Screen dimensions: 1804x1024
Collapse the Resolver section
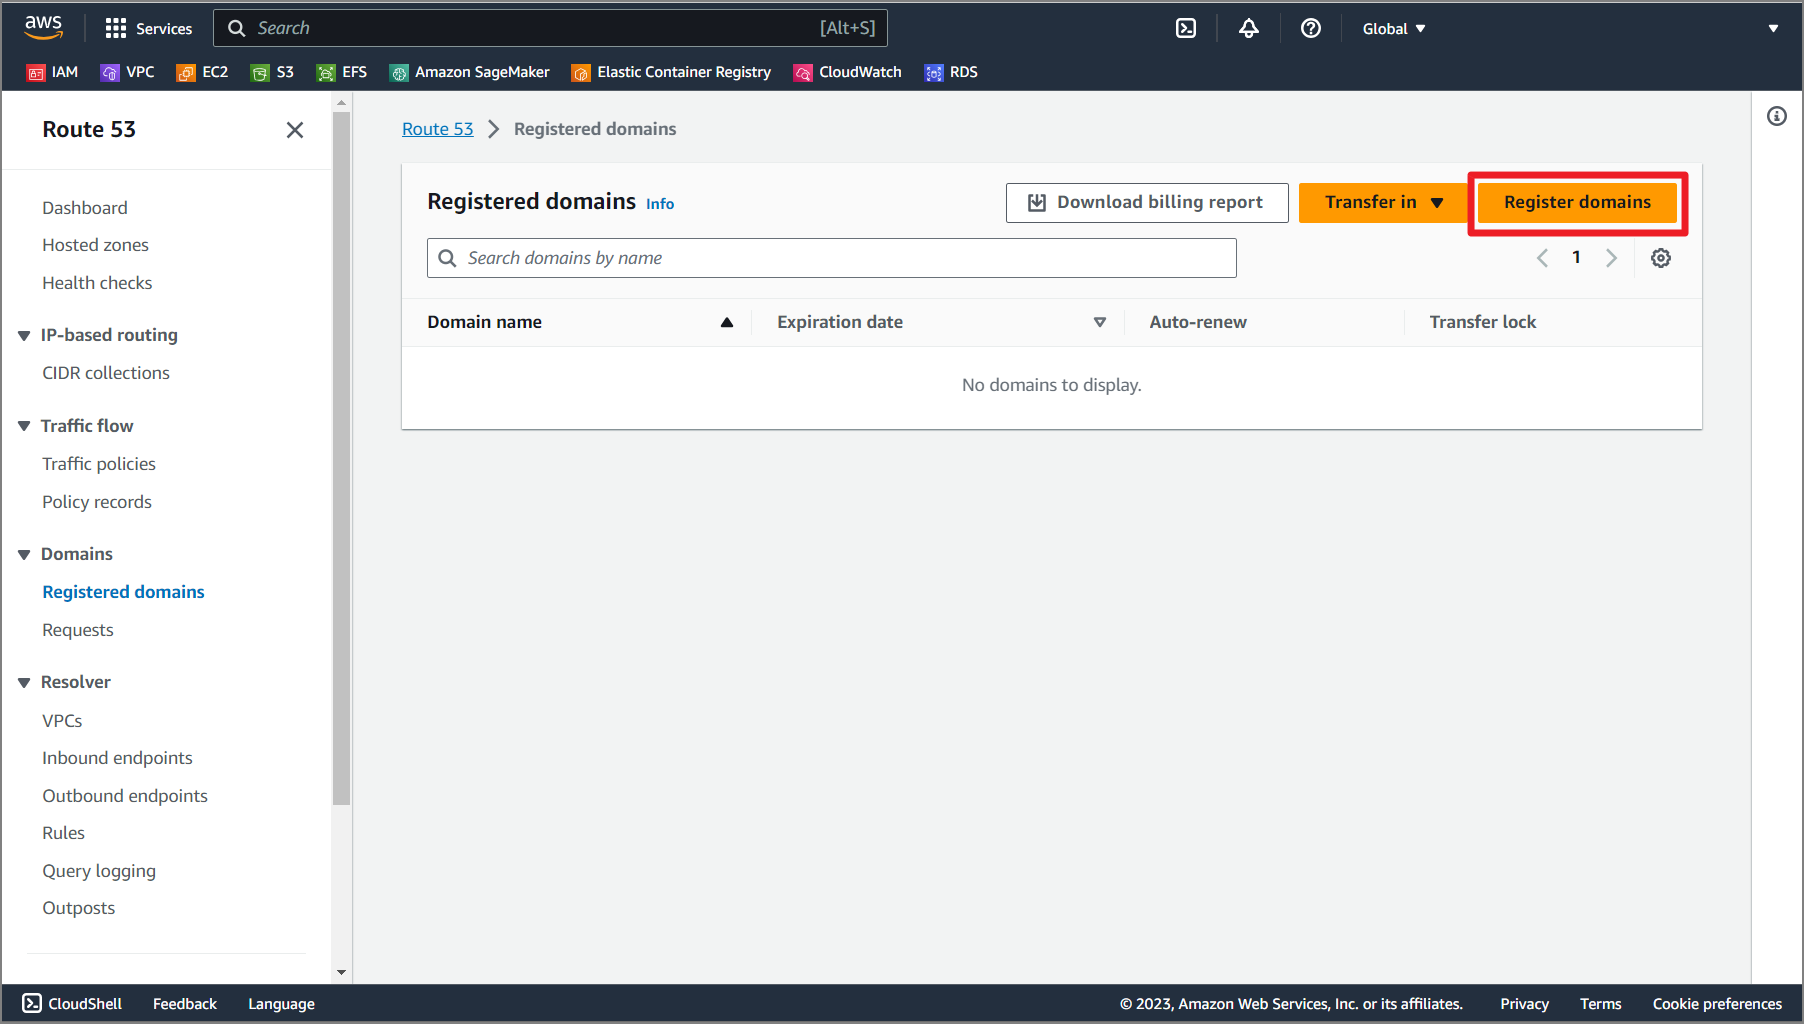24,682
